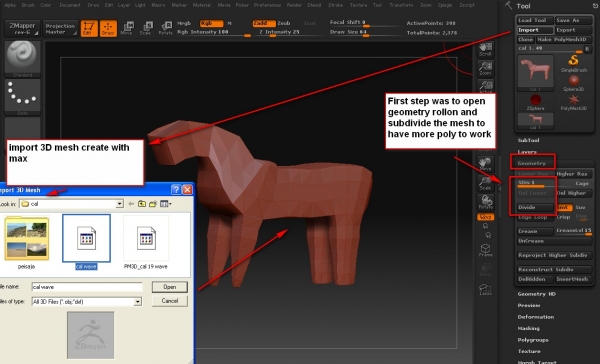The width and height of the screenshot is (600, 364).
Task: Select the Move tool in top shelf
Action: click(127, 28)
